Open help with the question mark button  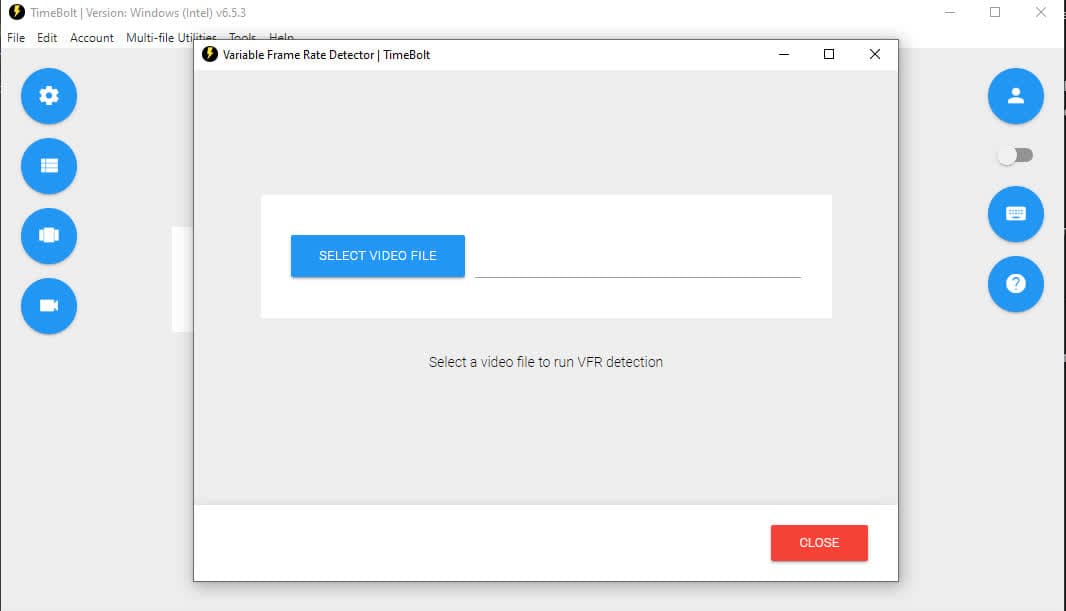[1015, 284]
